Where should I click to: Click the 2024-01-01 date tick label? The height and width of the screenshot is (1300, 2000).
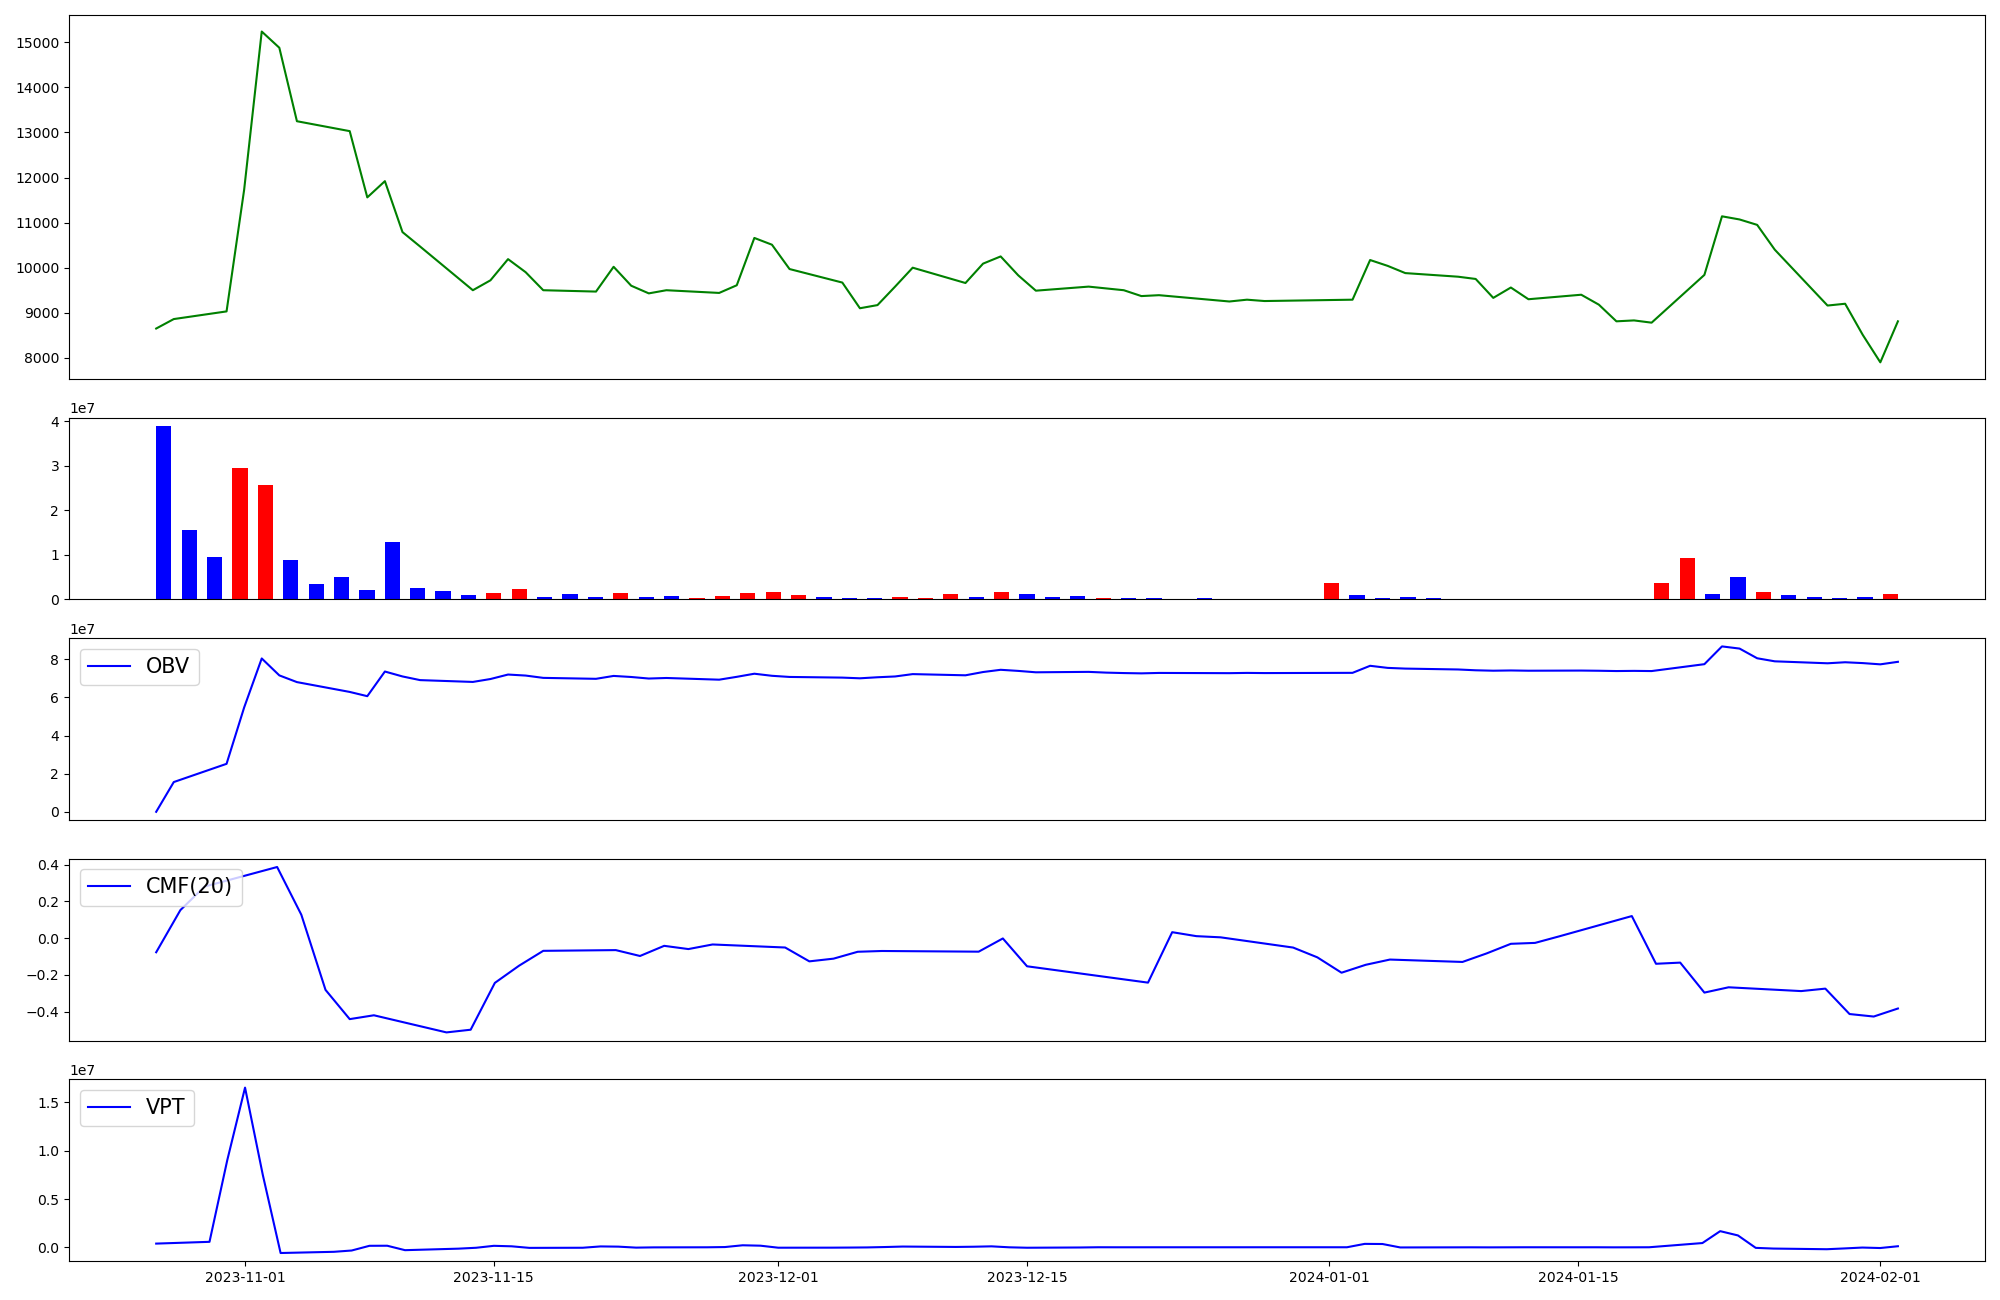coord(1329,1277)
